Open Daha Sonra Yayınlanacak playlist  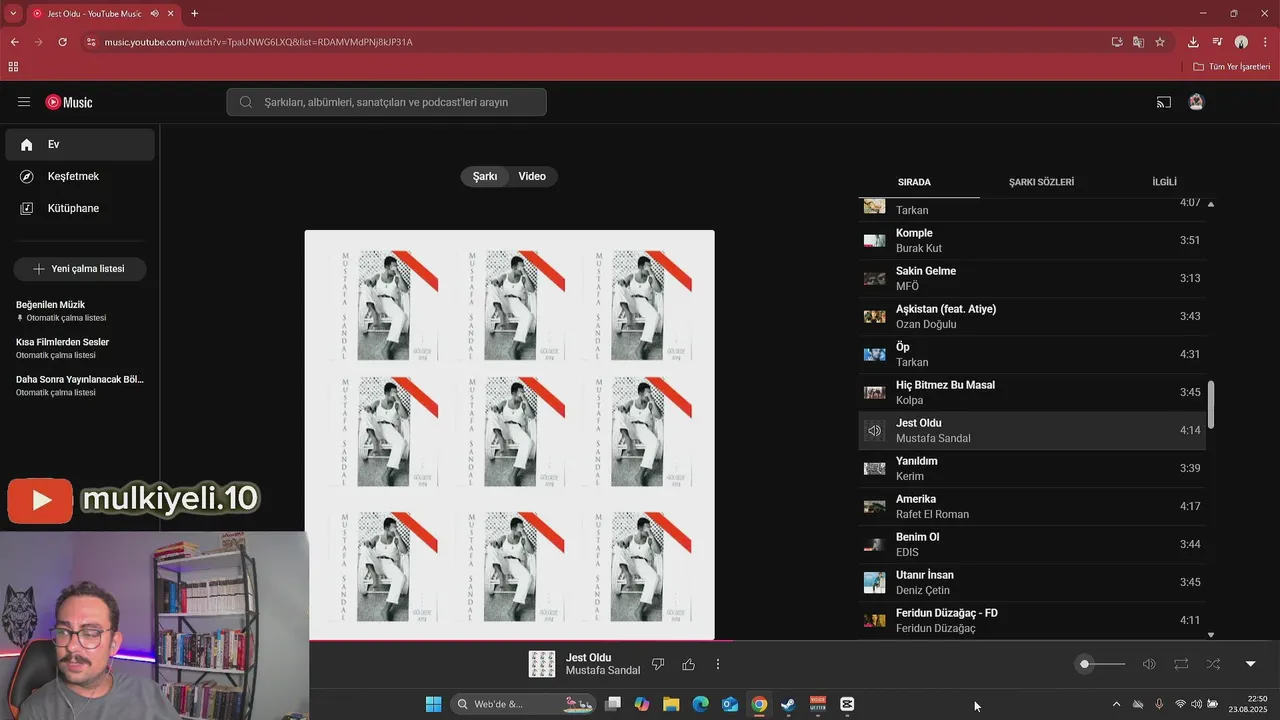[80, 385]
